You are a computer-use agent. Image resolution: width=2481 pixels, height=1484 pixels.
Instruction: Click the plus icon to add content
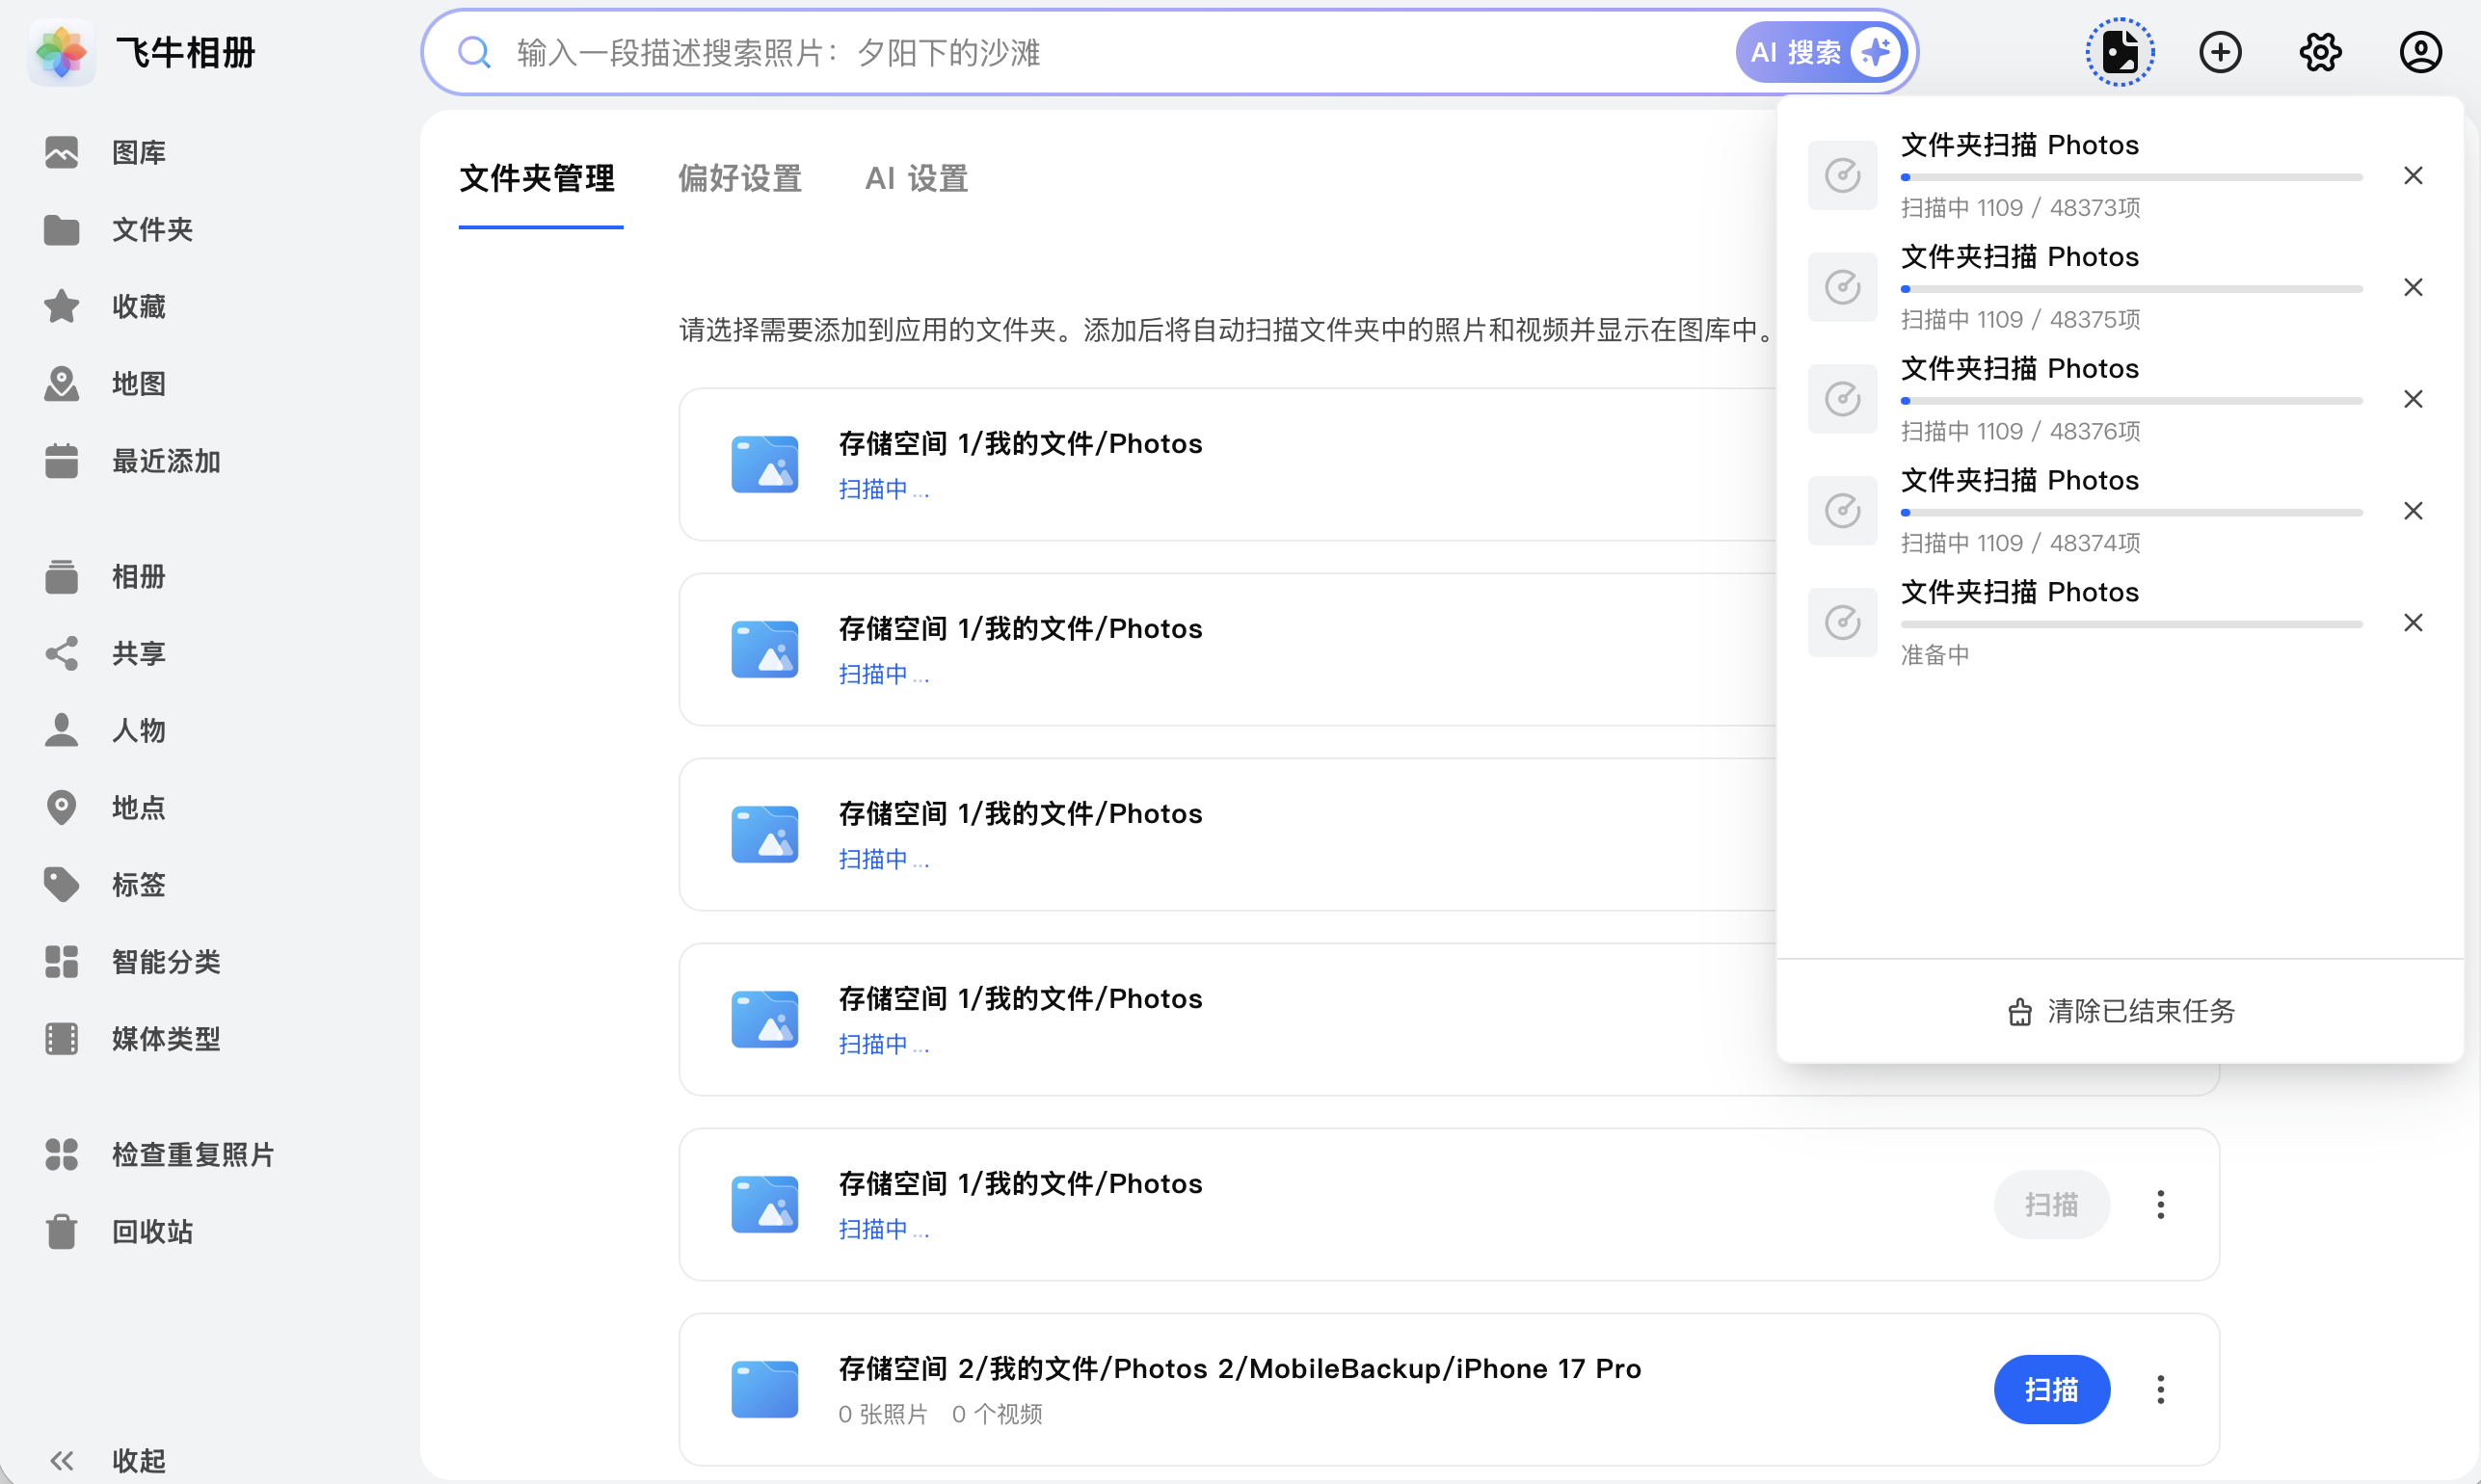(2220, 51)
